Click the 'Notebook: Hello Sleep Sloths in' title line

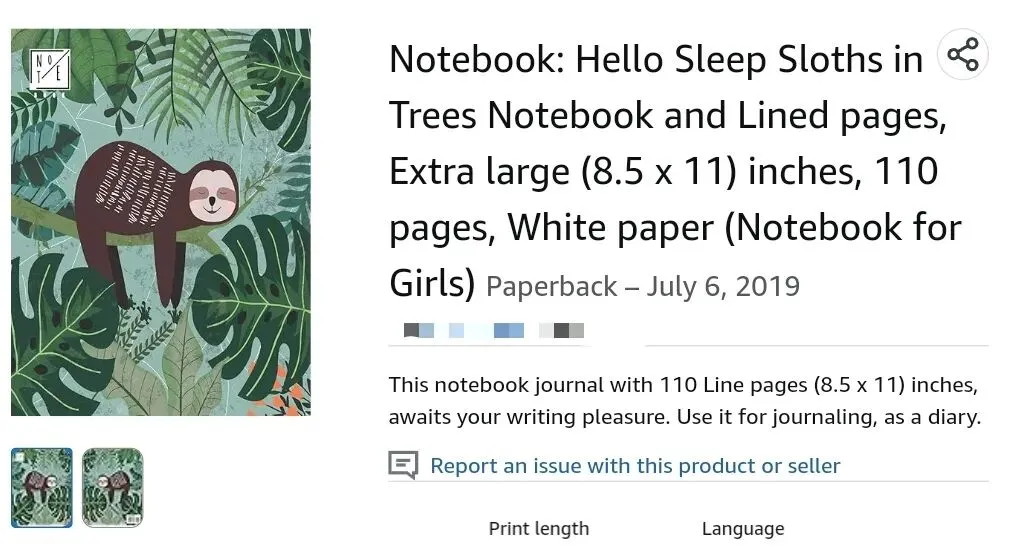coord(655,60)
